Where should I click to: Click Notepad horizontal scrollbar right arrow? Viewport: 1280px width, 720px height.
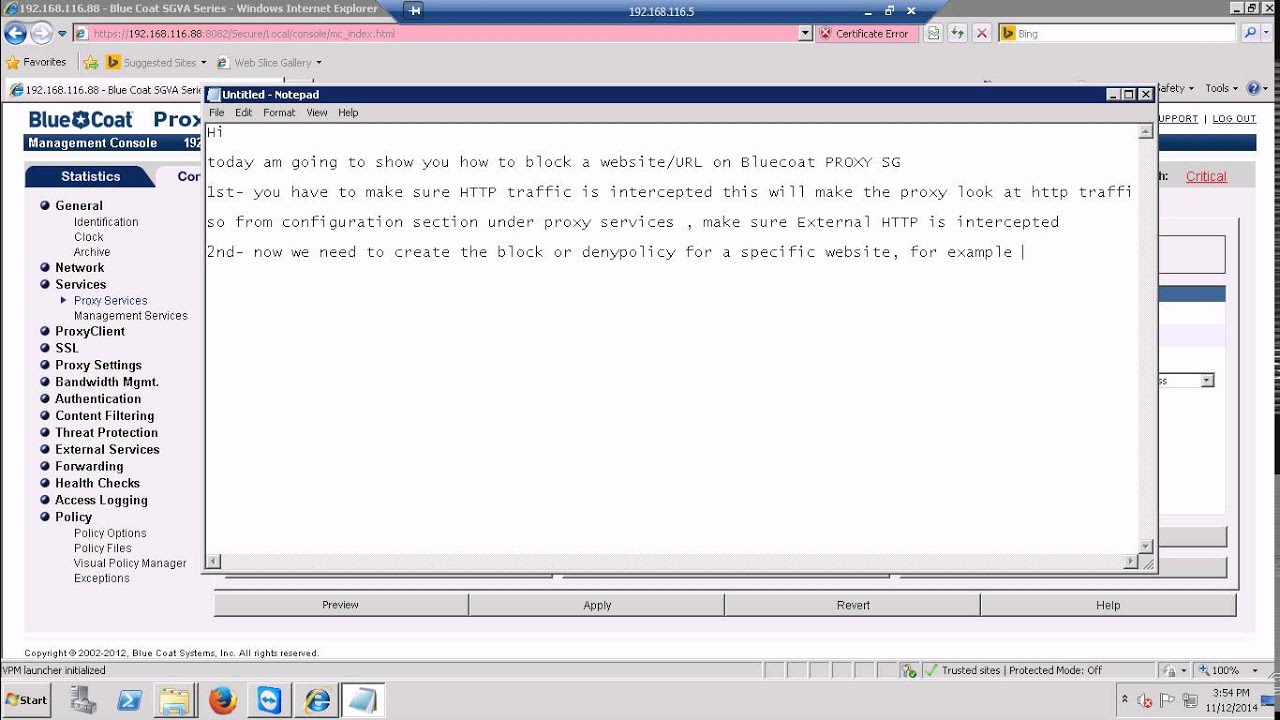[1131, 562]
